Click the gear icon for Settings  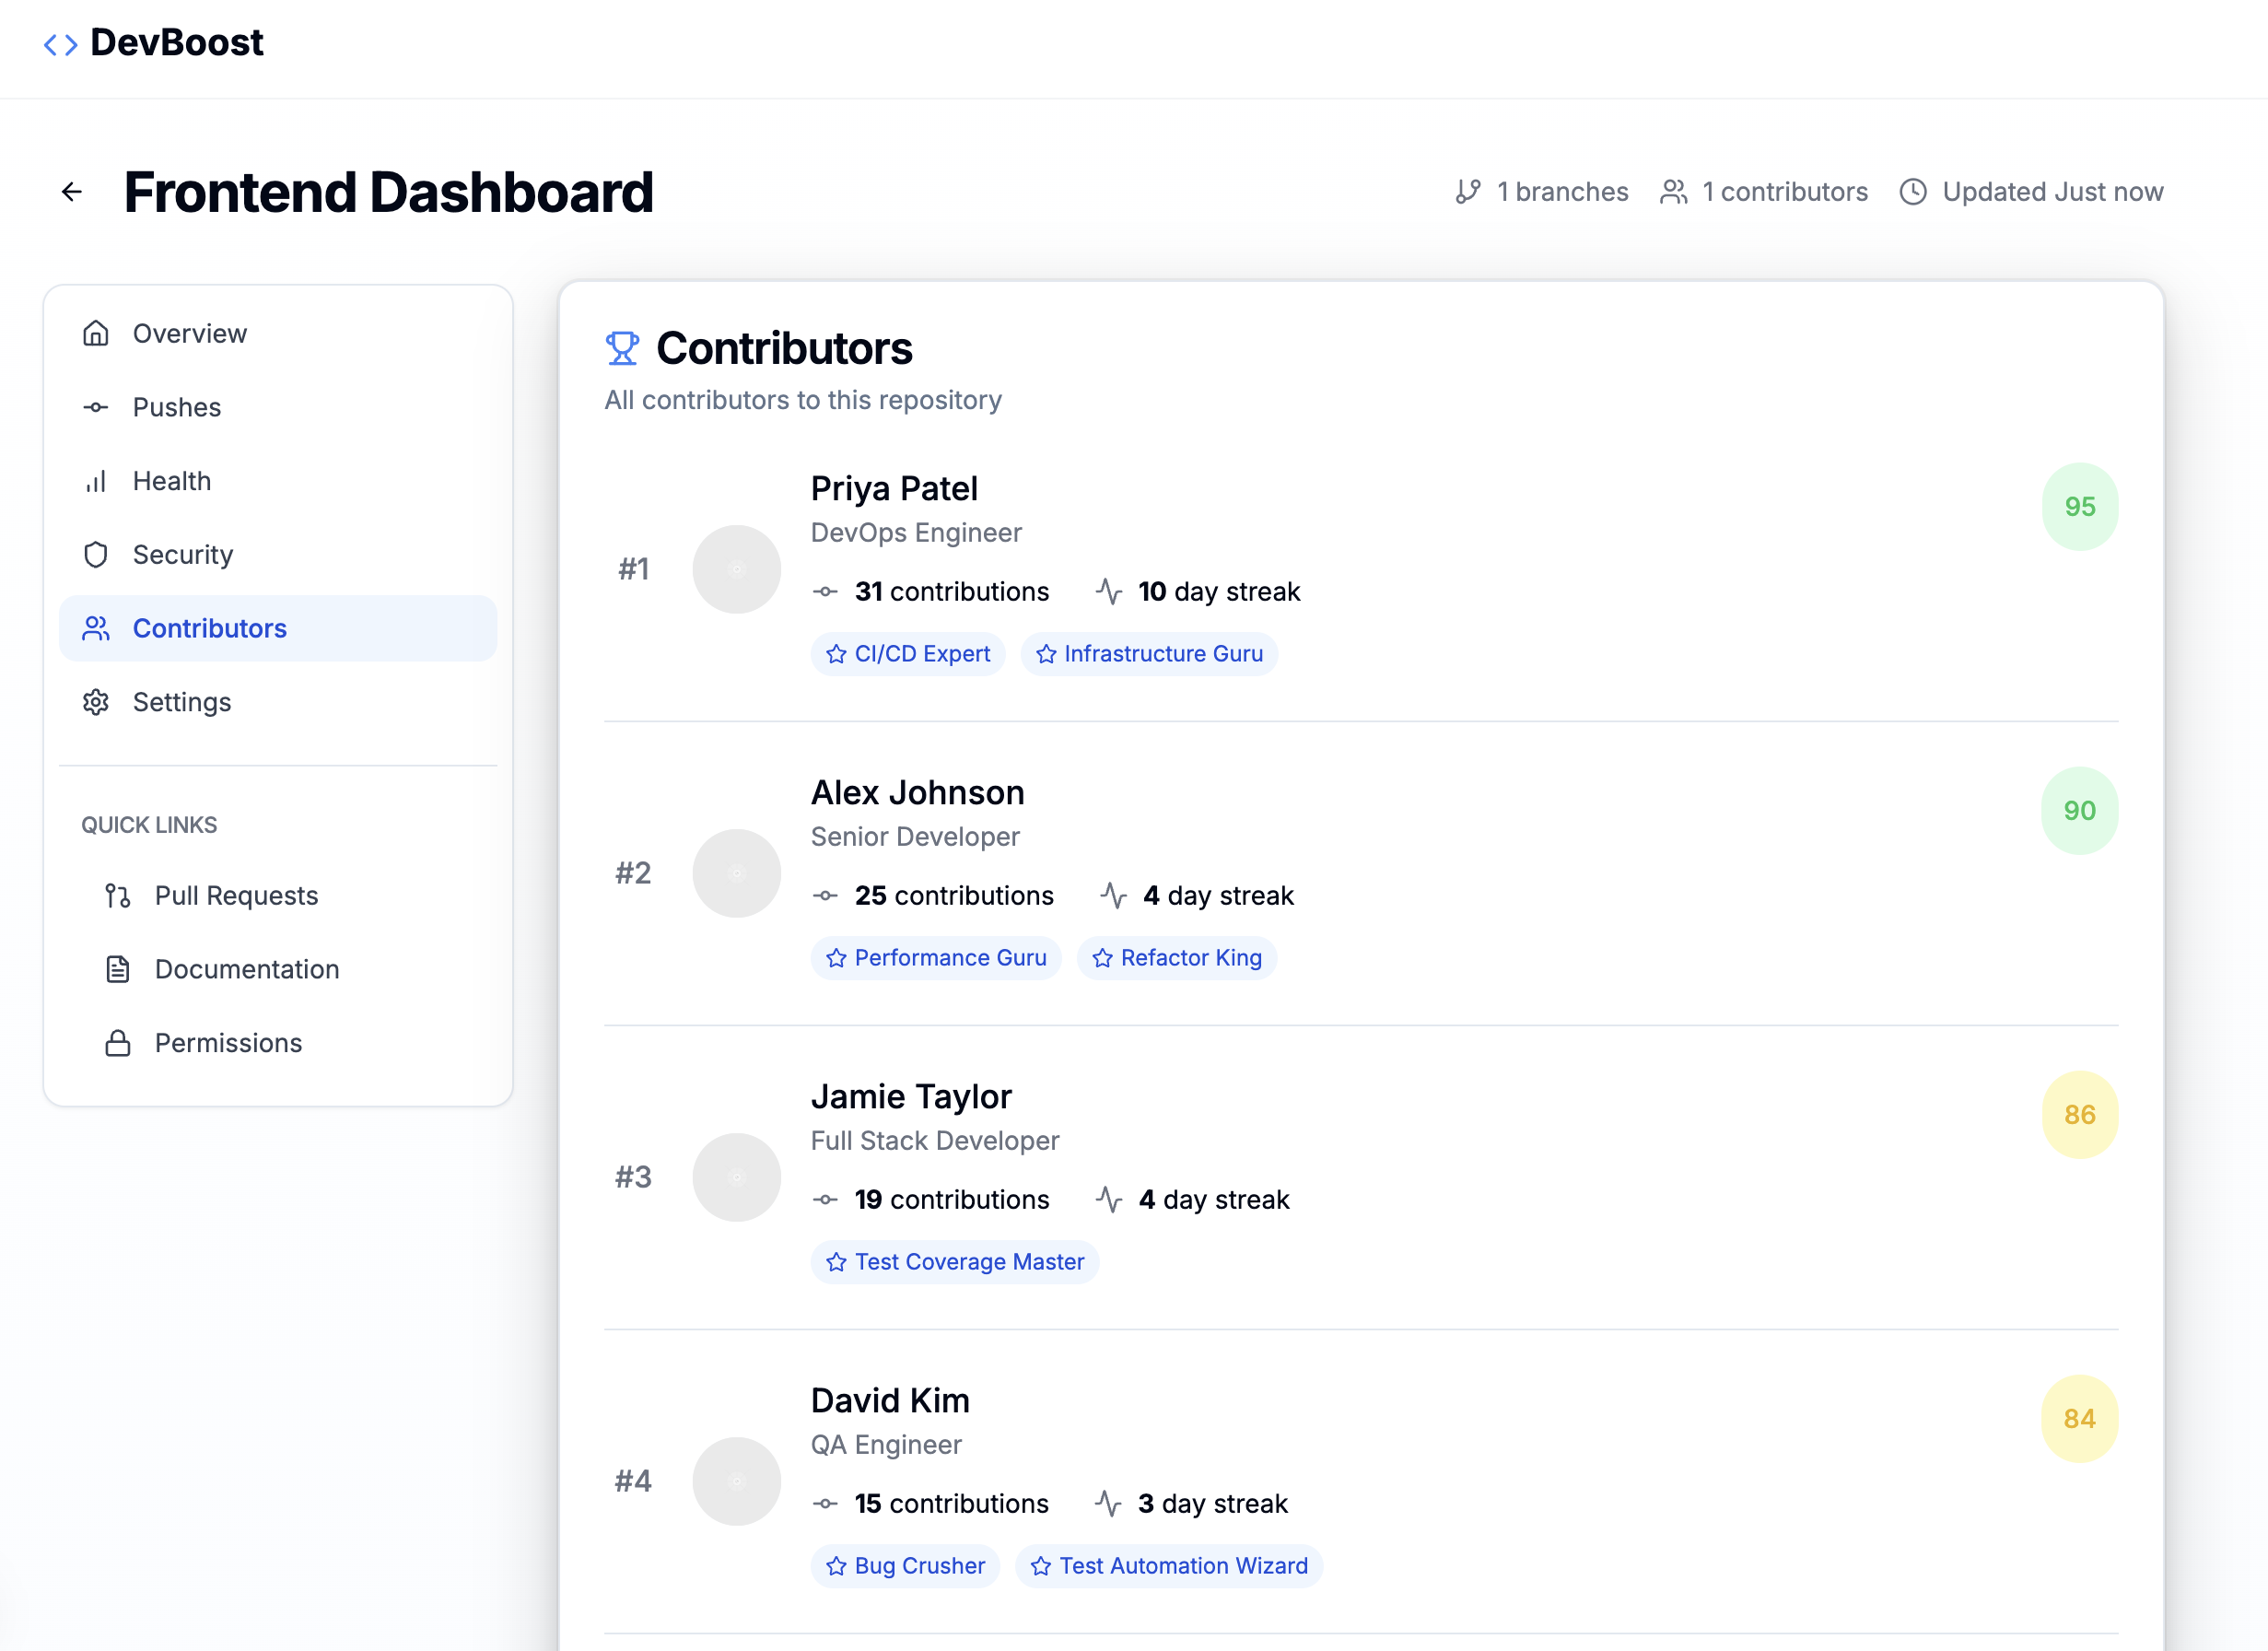pyautogui.click(x=96, y=702)
